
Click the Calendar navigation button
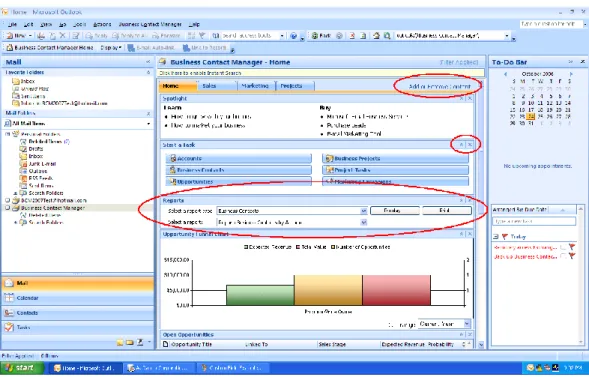78,298
